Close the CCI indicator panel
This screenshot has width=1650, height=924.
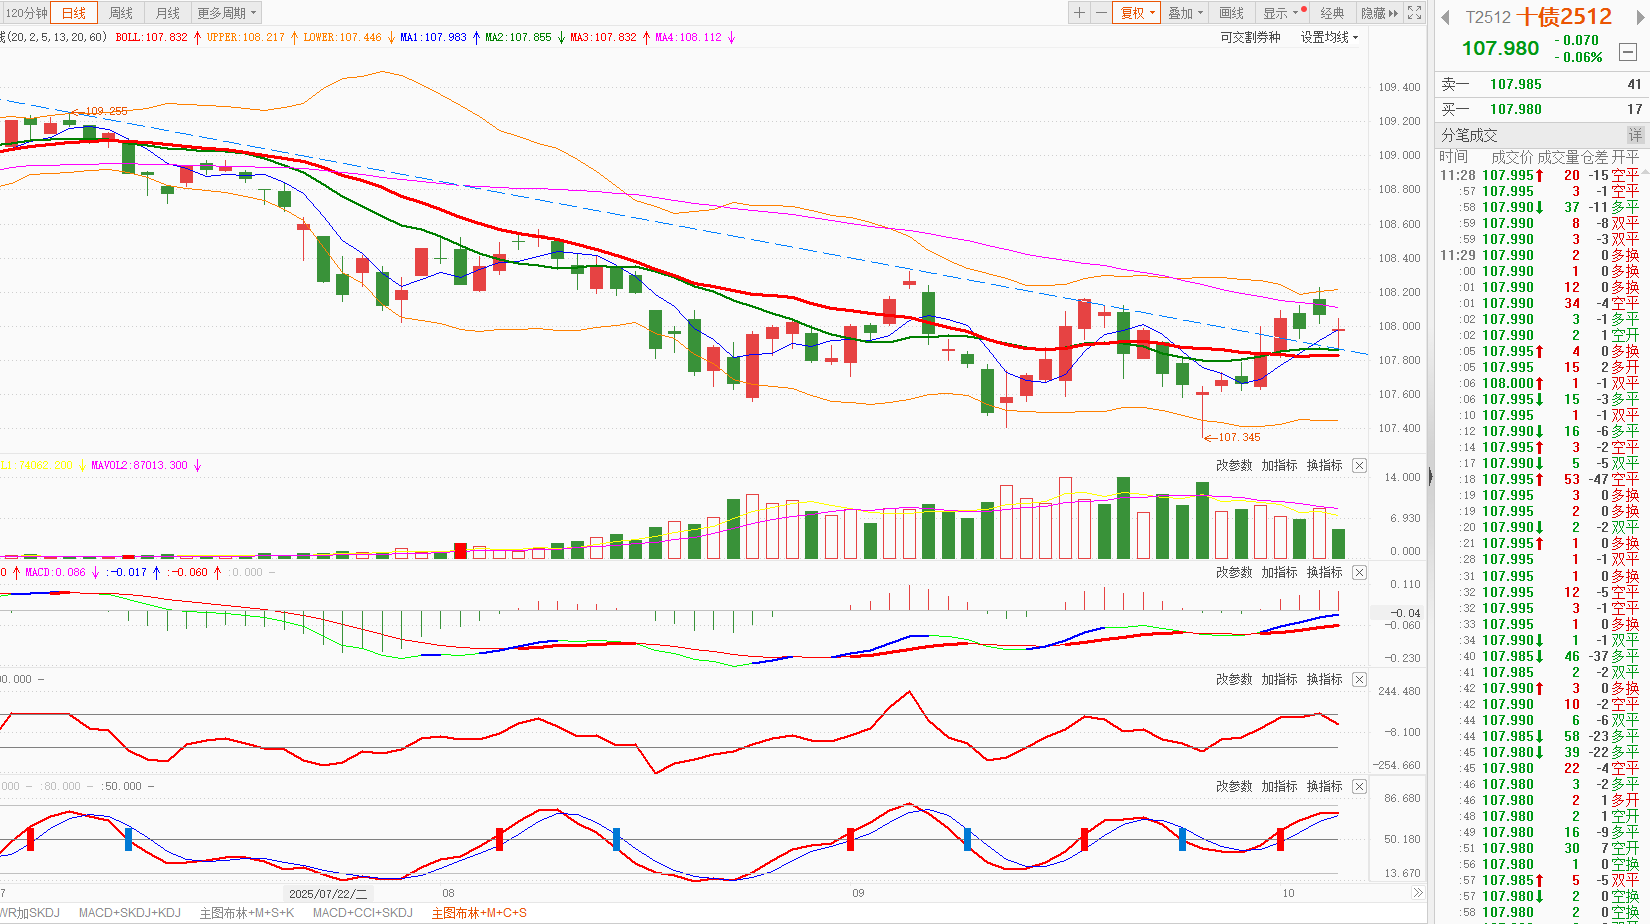click(x=1359, y=679)
